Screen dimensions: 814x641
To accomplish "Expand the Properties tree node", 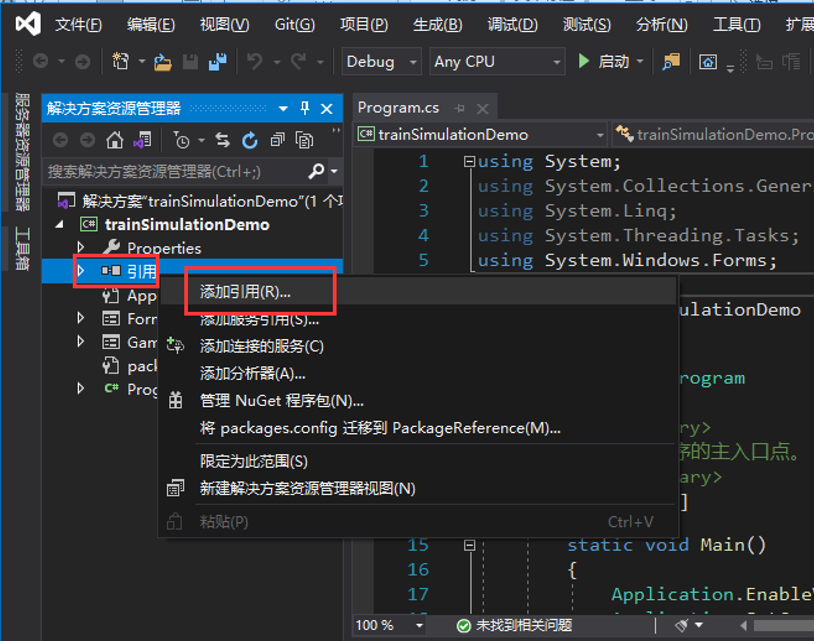I will click(81, 246).
